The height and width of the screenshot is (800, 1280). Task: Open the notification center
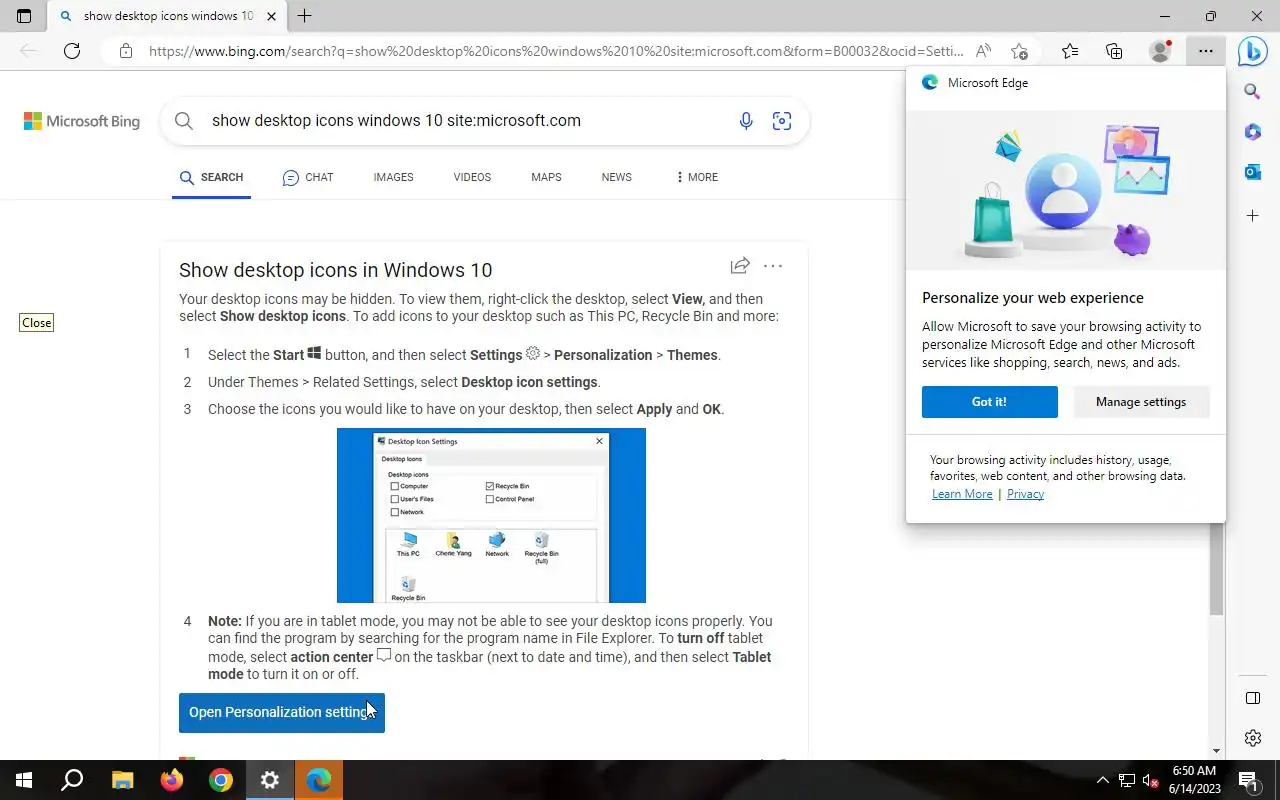[1248, 780]
